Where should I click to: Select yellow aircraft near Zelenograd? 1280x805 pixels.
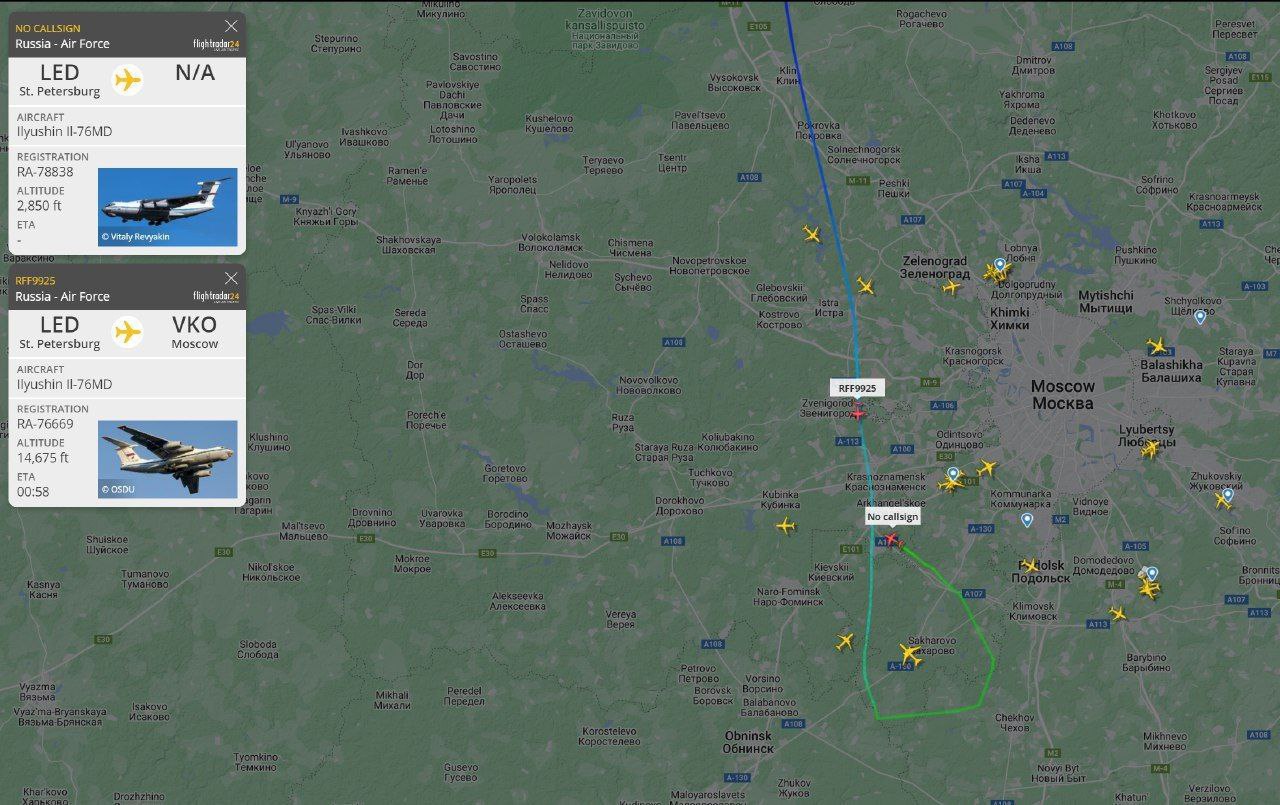[x=951, y=287]
